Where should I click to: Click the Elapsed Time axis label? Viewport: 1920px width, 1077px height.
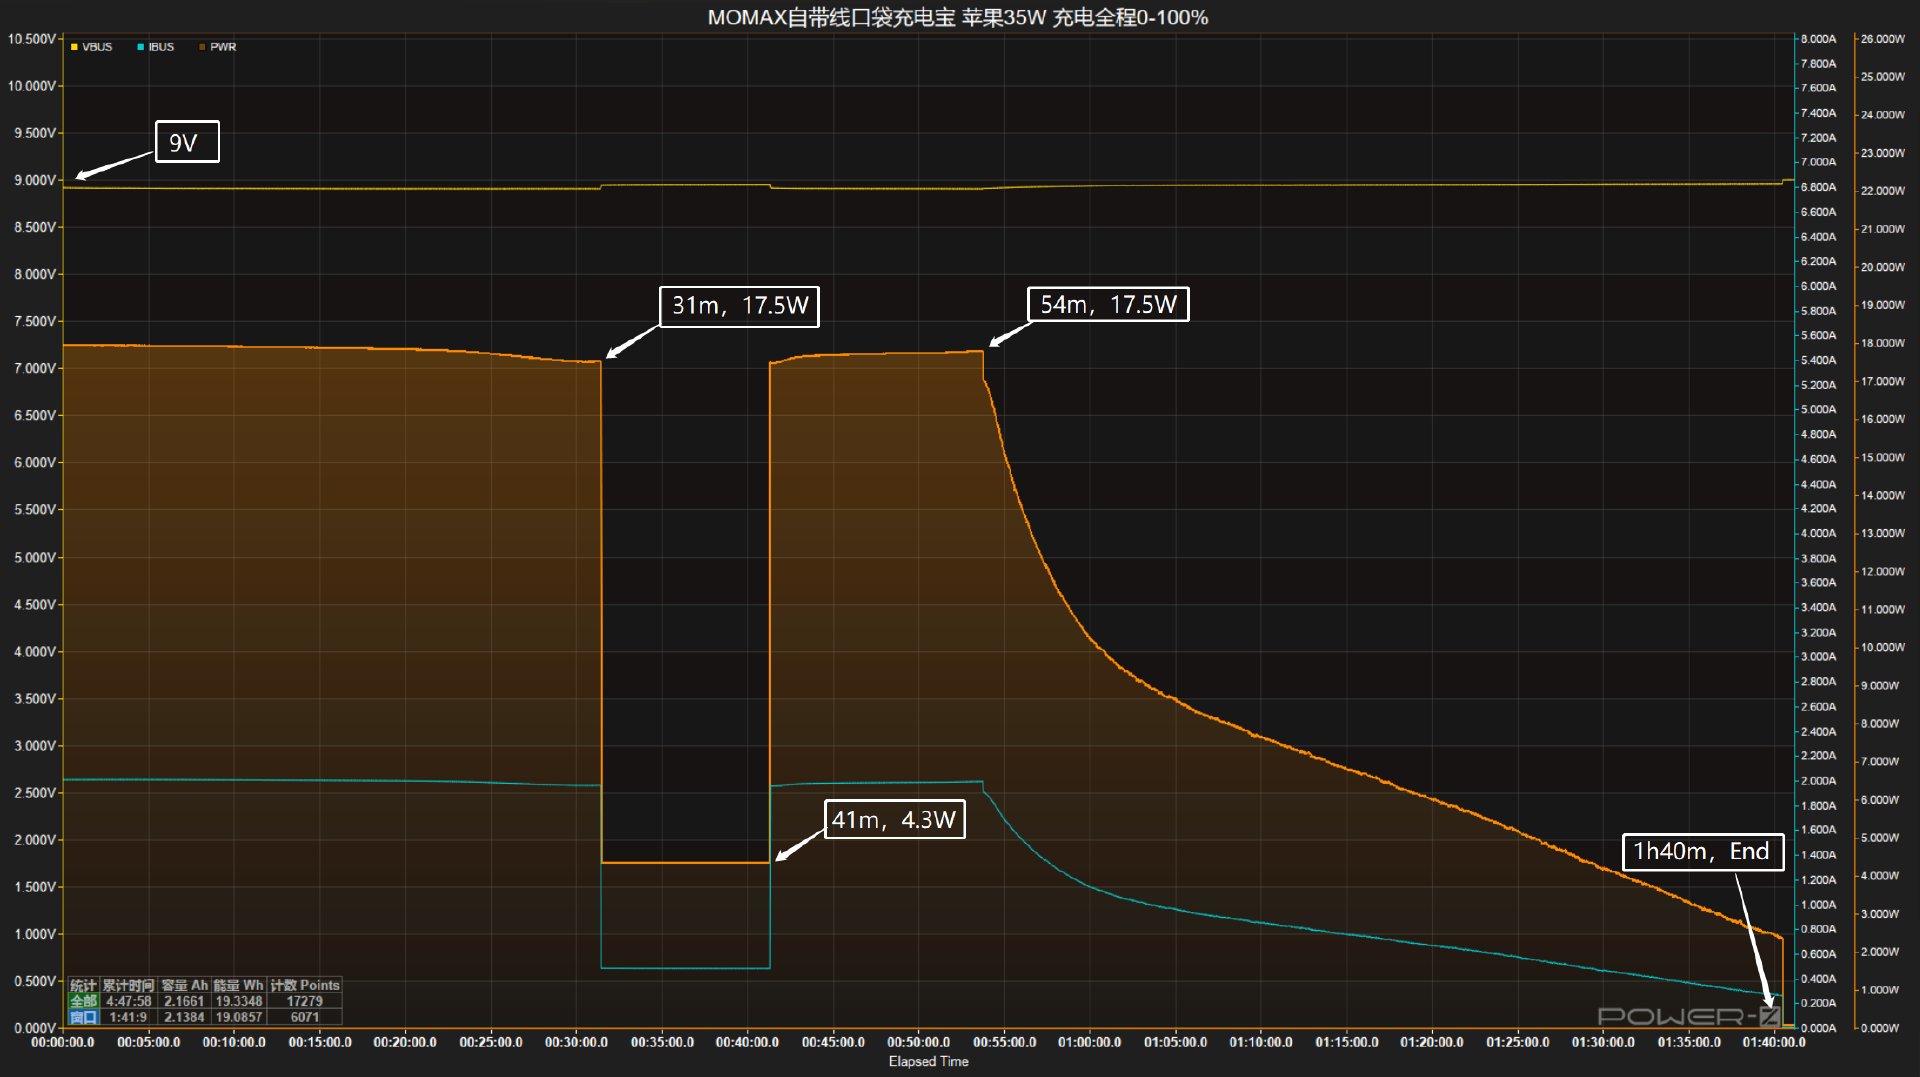pyautogui.click(x=929, y=1062)
